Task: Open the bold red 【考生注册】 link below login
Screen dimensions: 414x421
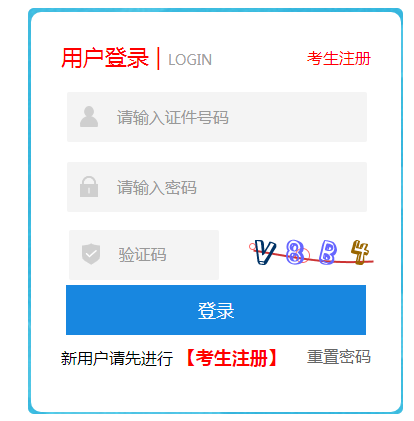Action: tap(231, 358)
